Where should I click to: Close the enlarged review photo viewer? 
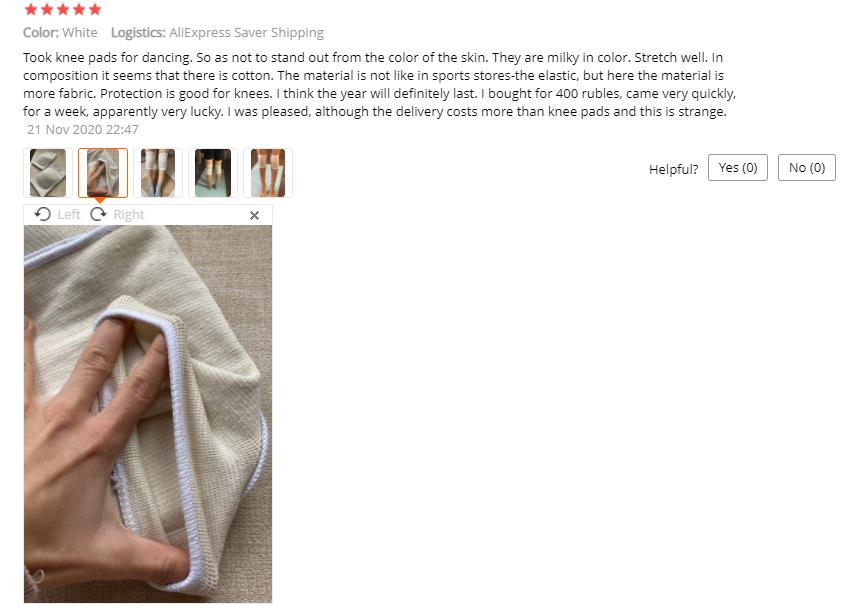click(x=255, y=216)
